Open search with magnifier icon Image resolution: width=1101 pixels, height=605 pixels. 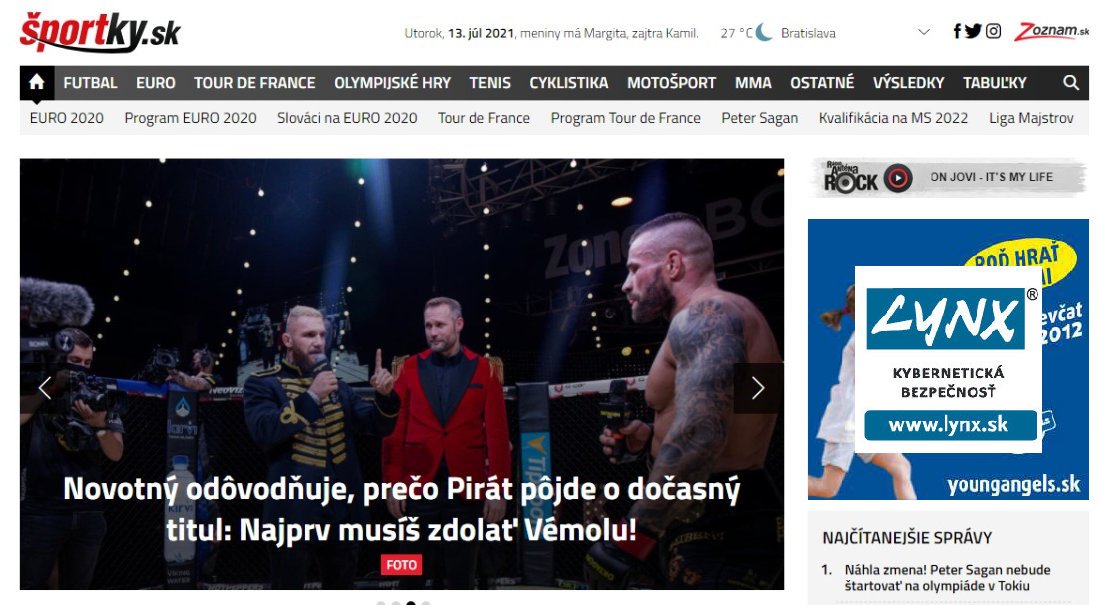pos(1071,83)
